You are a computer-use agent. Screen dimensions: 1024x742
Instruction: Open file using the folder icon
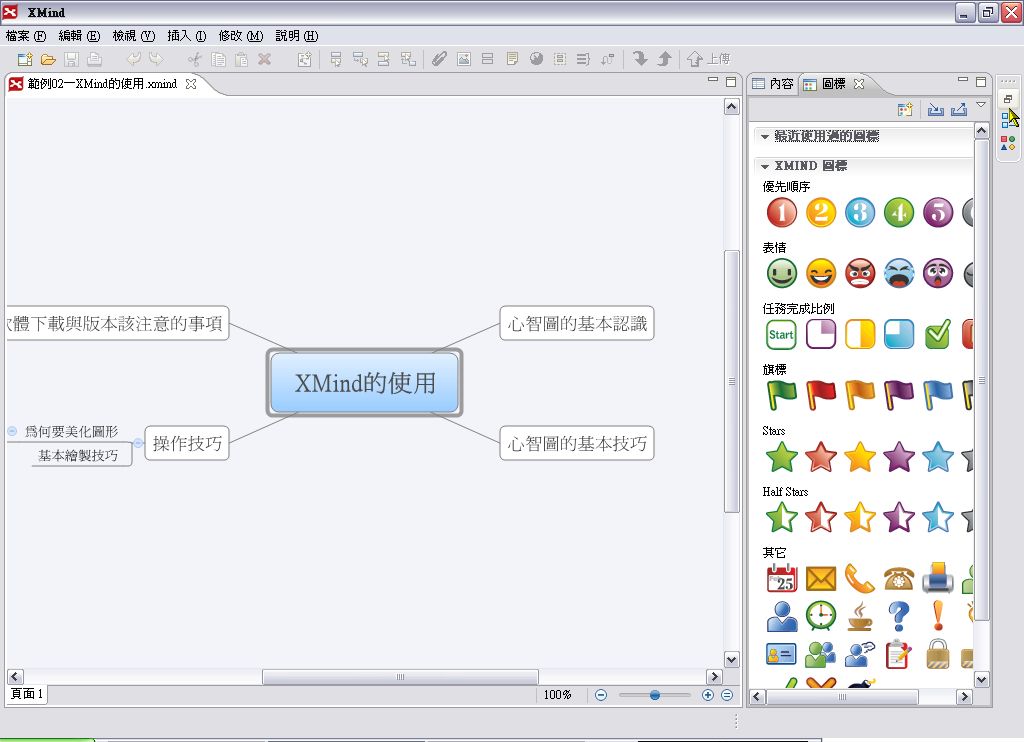point(48,59)
